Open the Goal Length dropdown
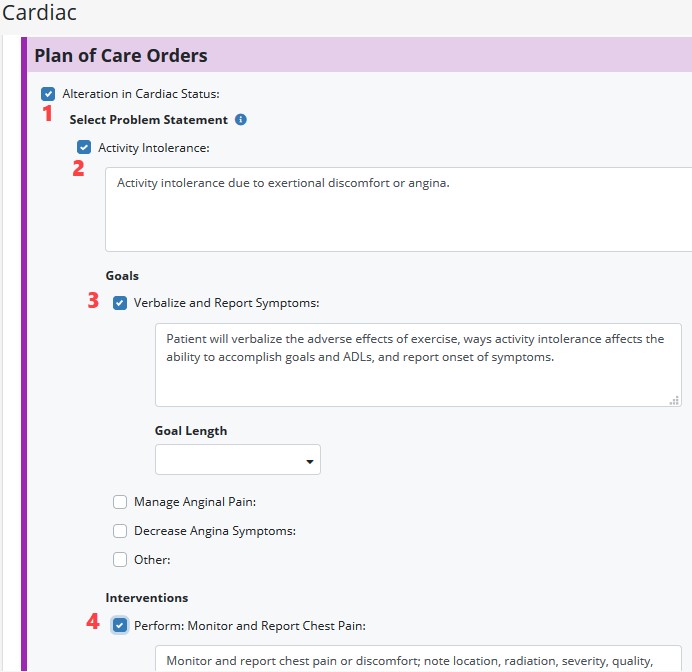Screen dimensions: 692x672 tap(237, 460)
